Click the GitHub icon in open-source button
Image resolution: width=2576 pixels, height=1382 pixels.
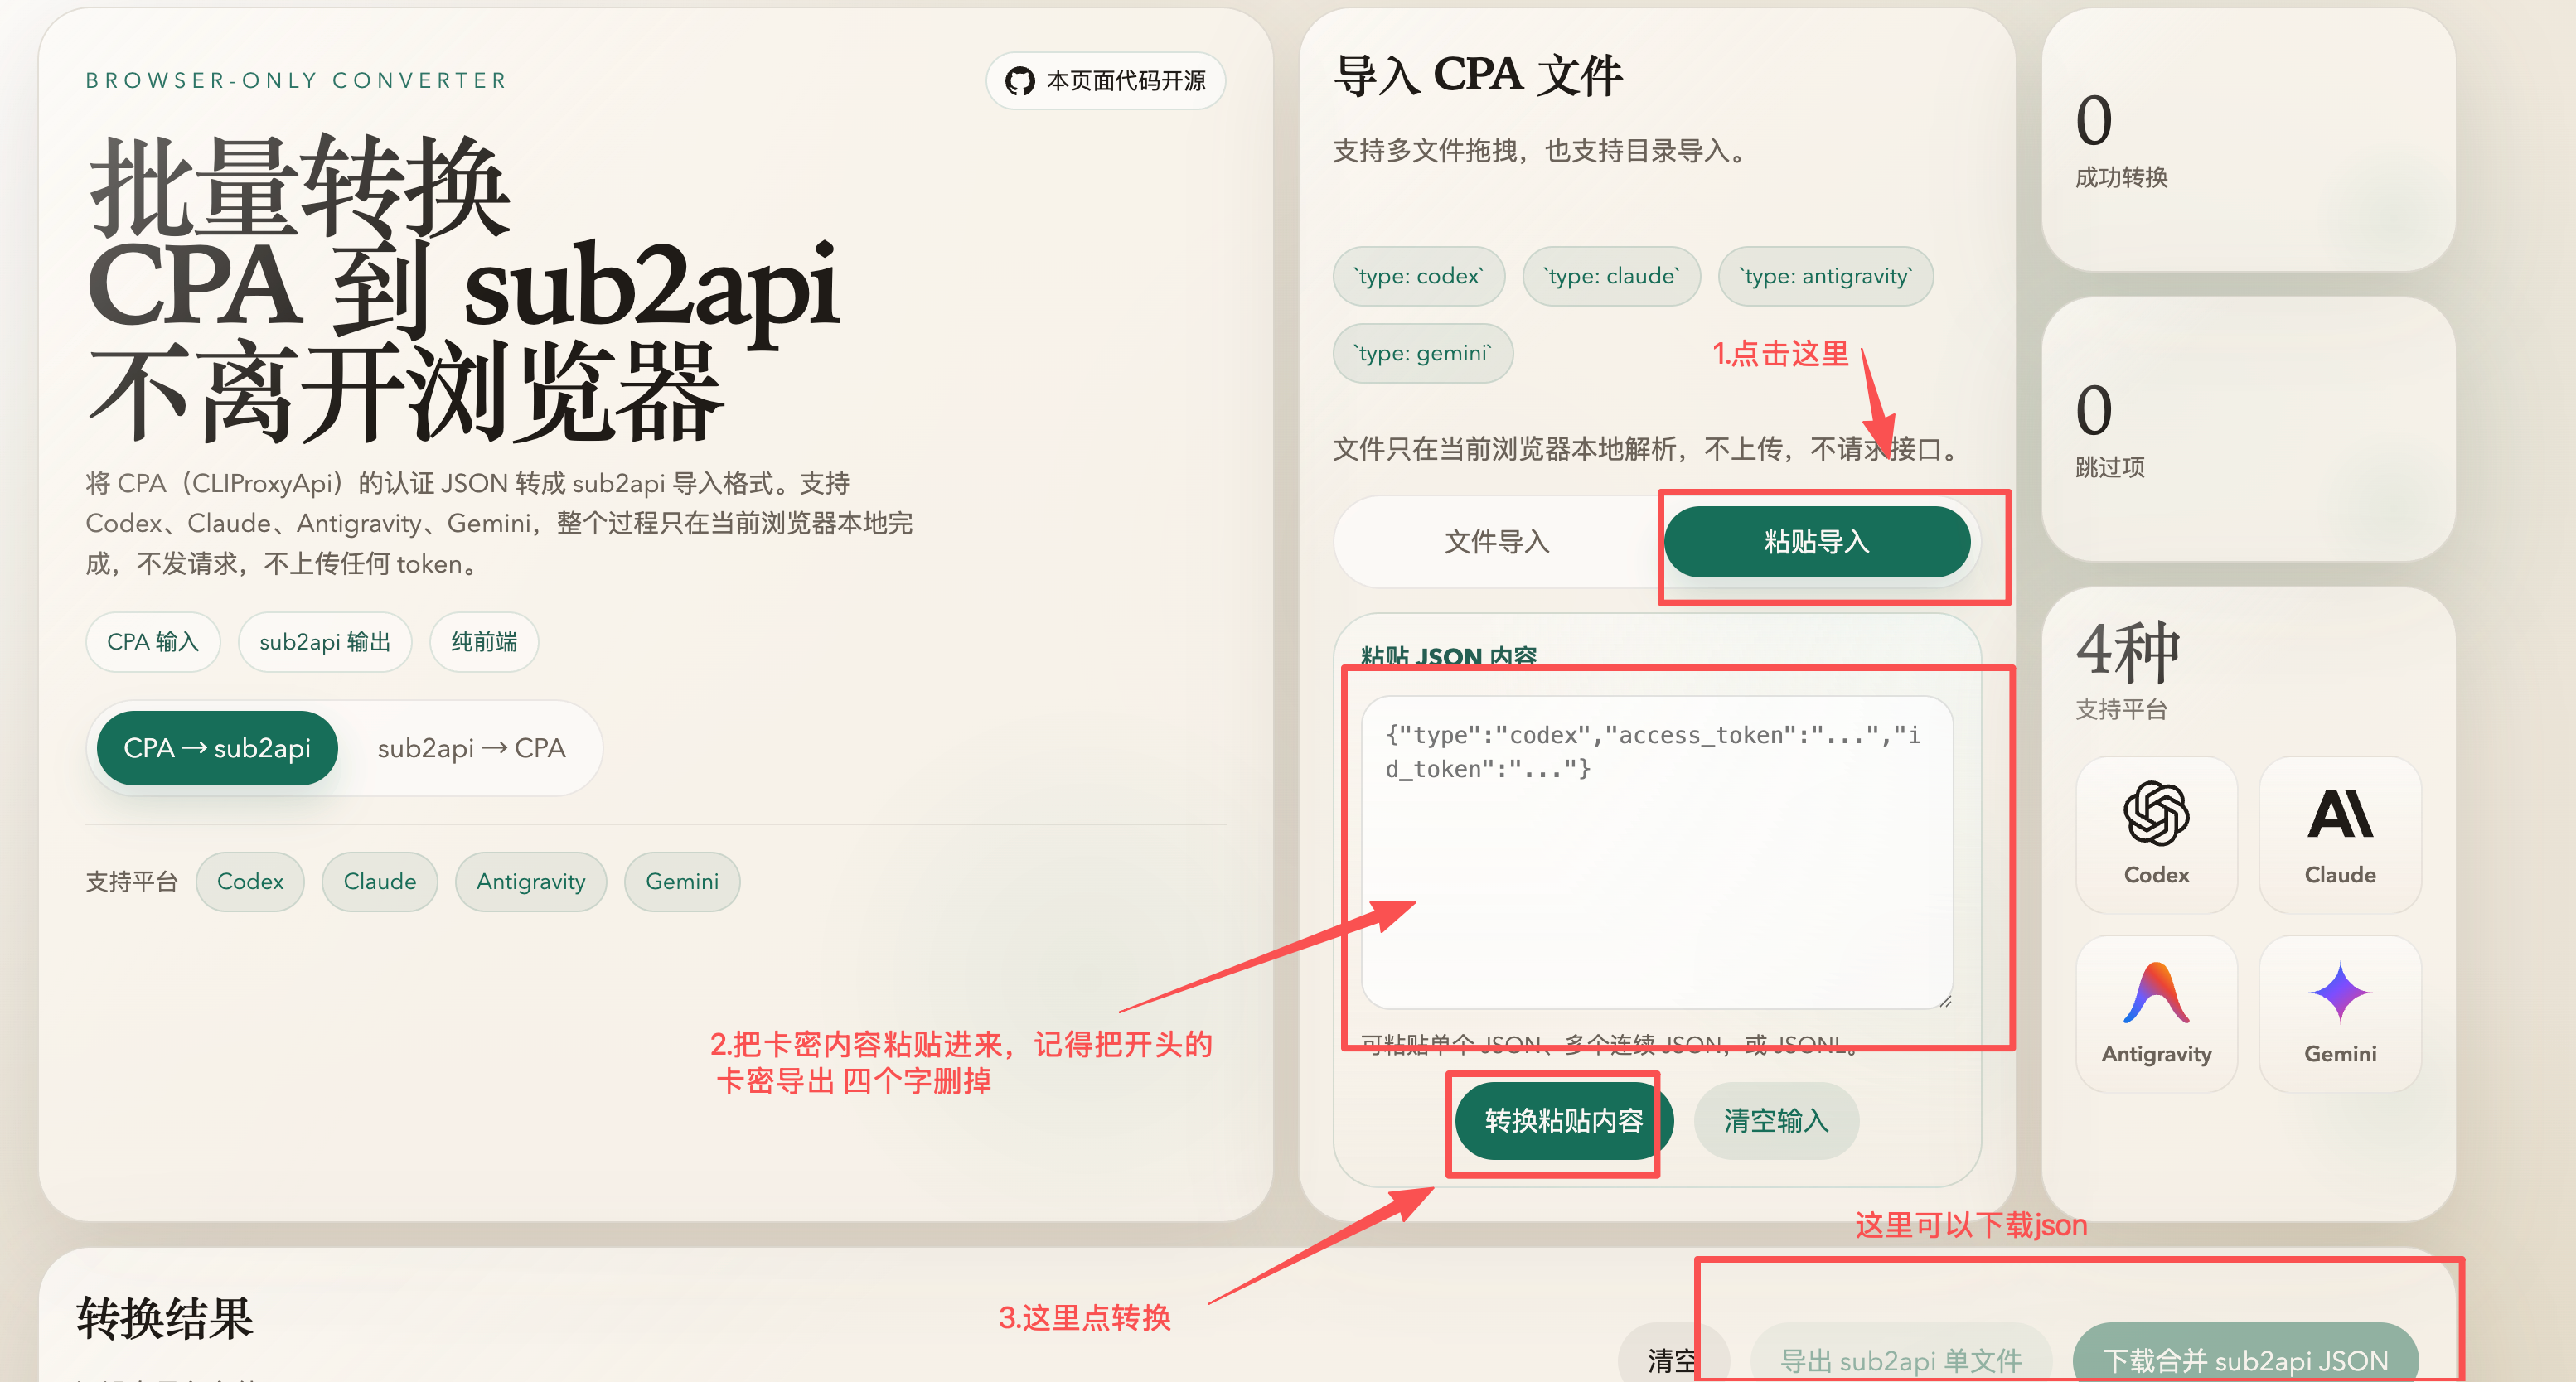tap(1019, 81)
